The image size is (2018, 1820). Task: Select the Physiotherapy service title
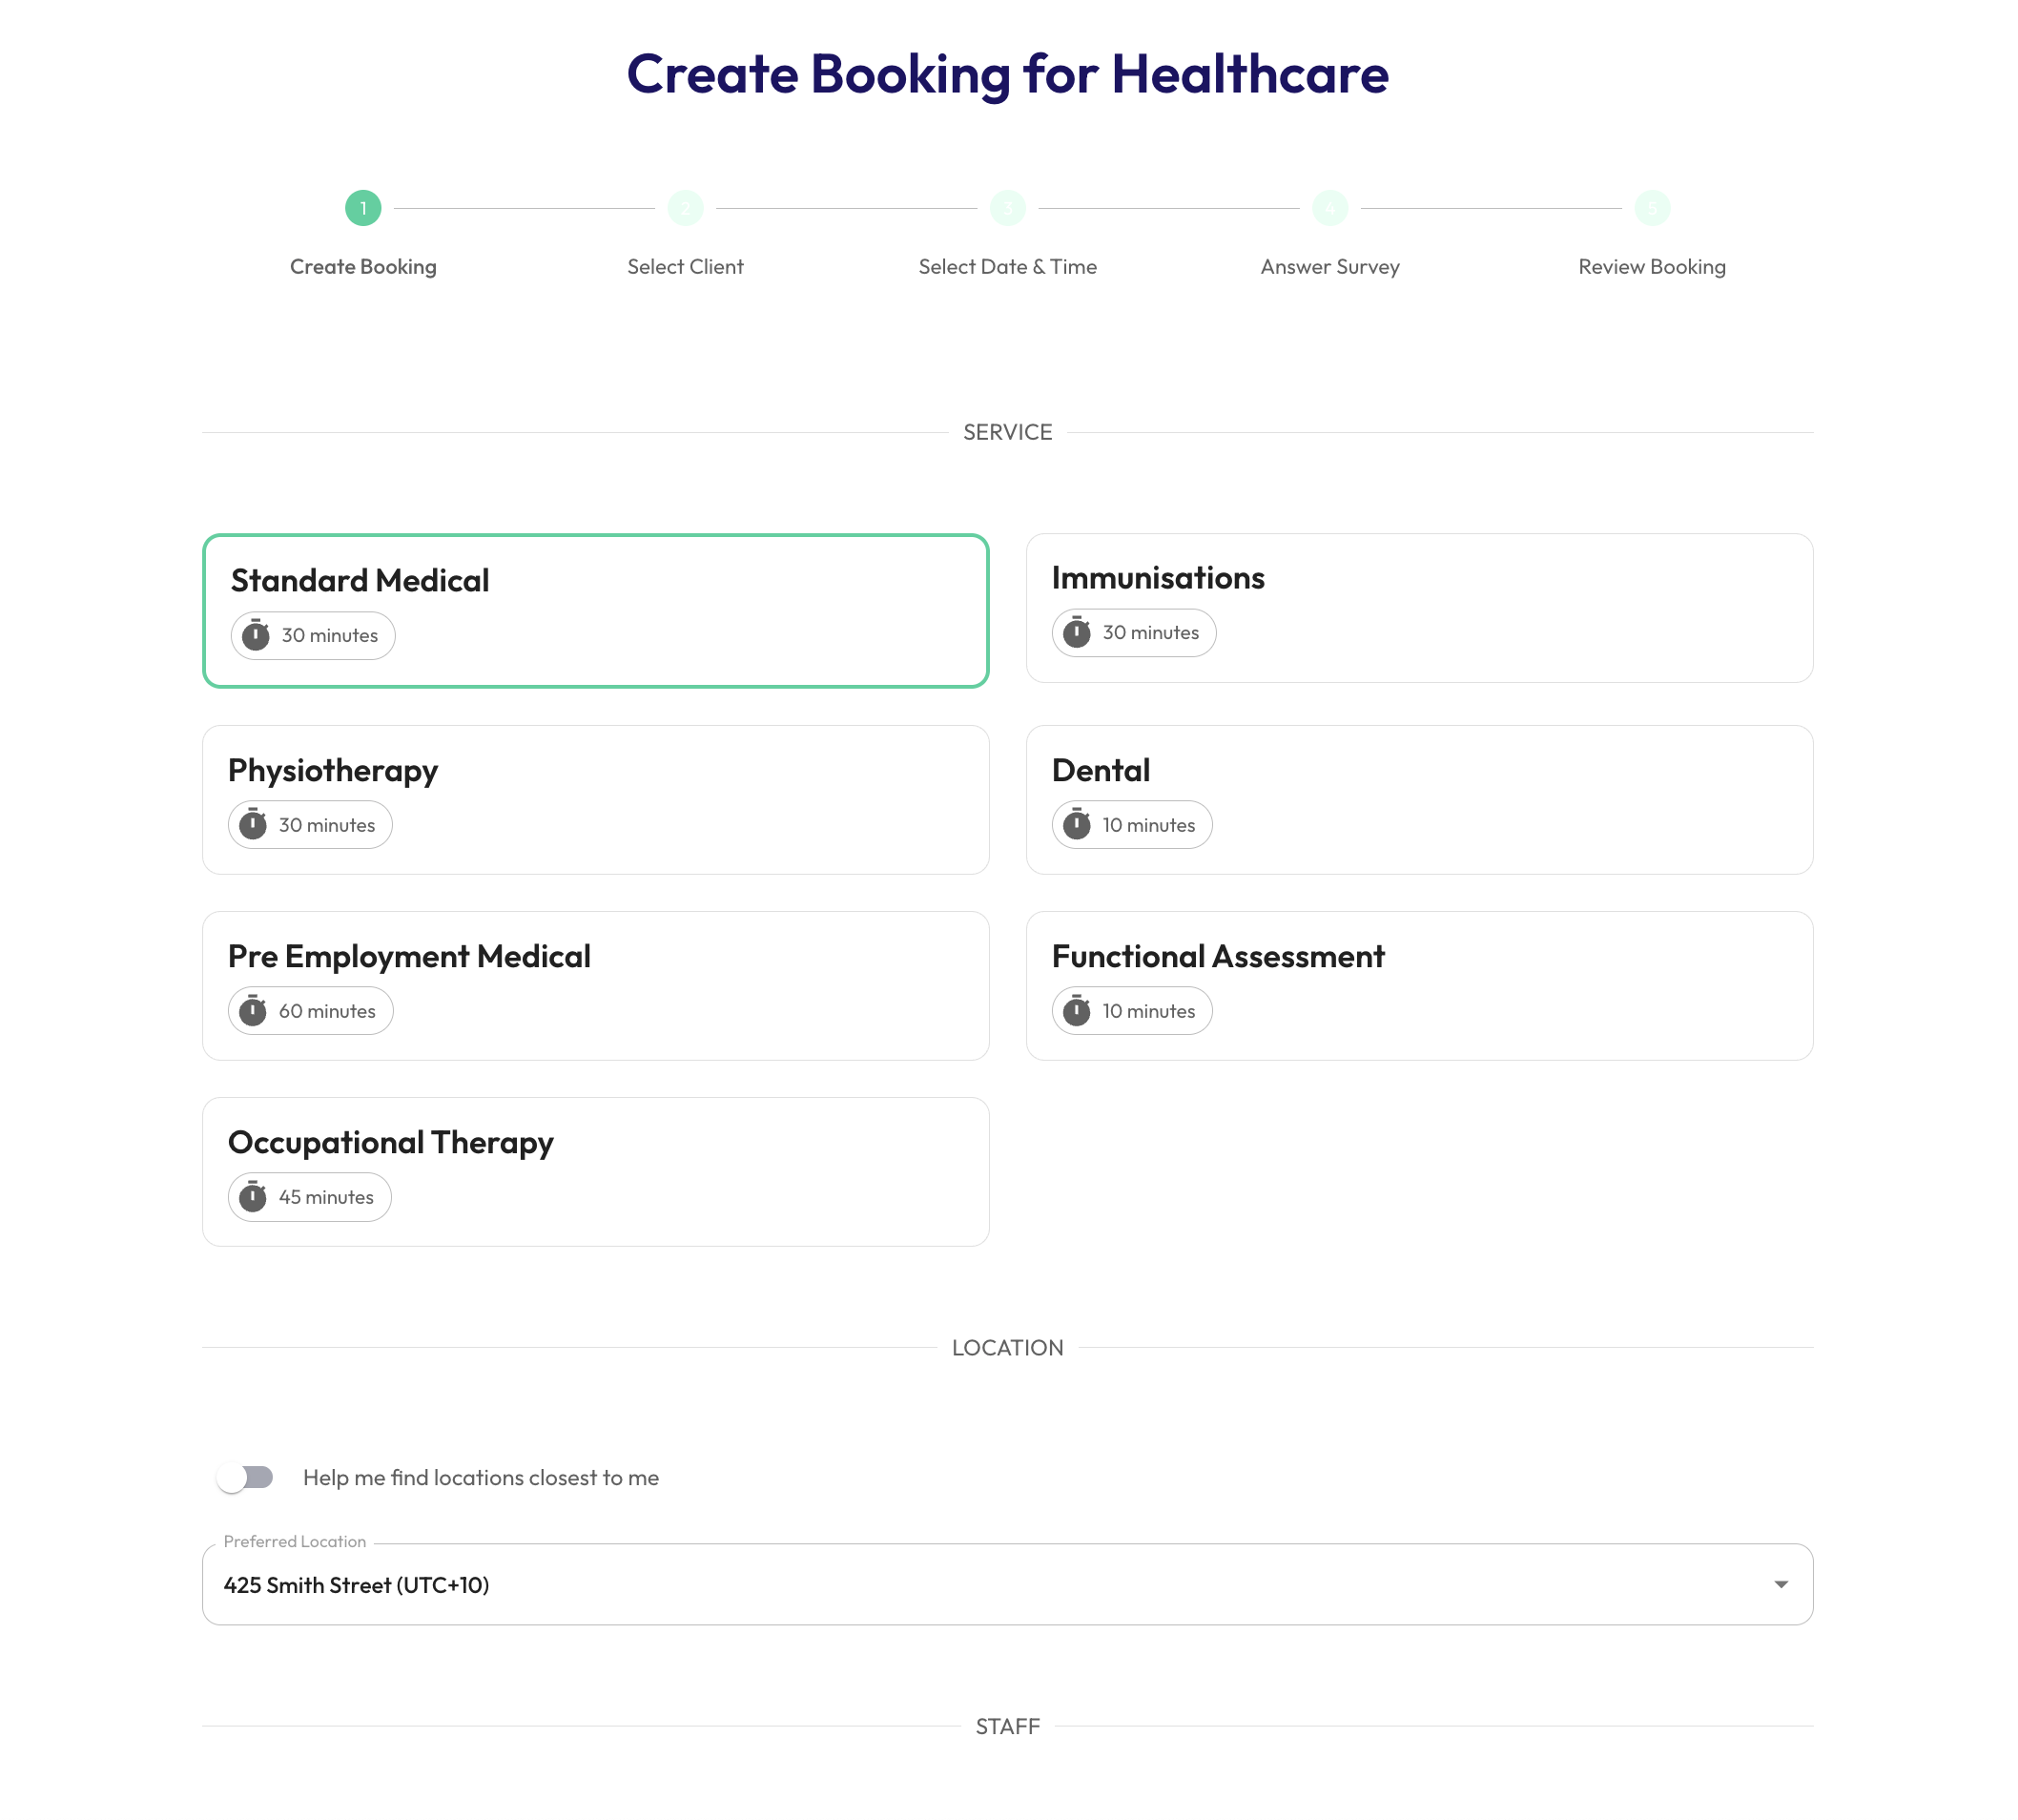point(333,770)
